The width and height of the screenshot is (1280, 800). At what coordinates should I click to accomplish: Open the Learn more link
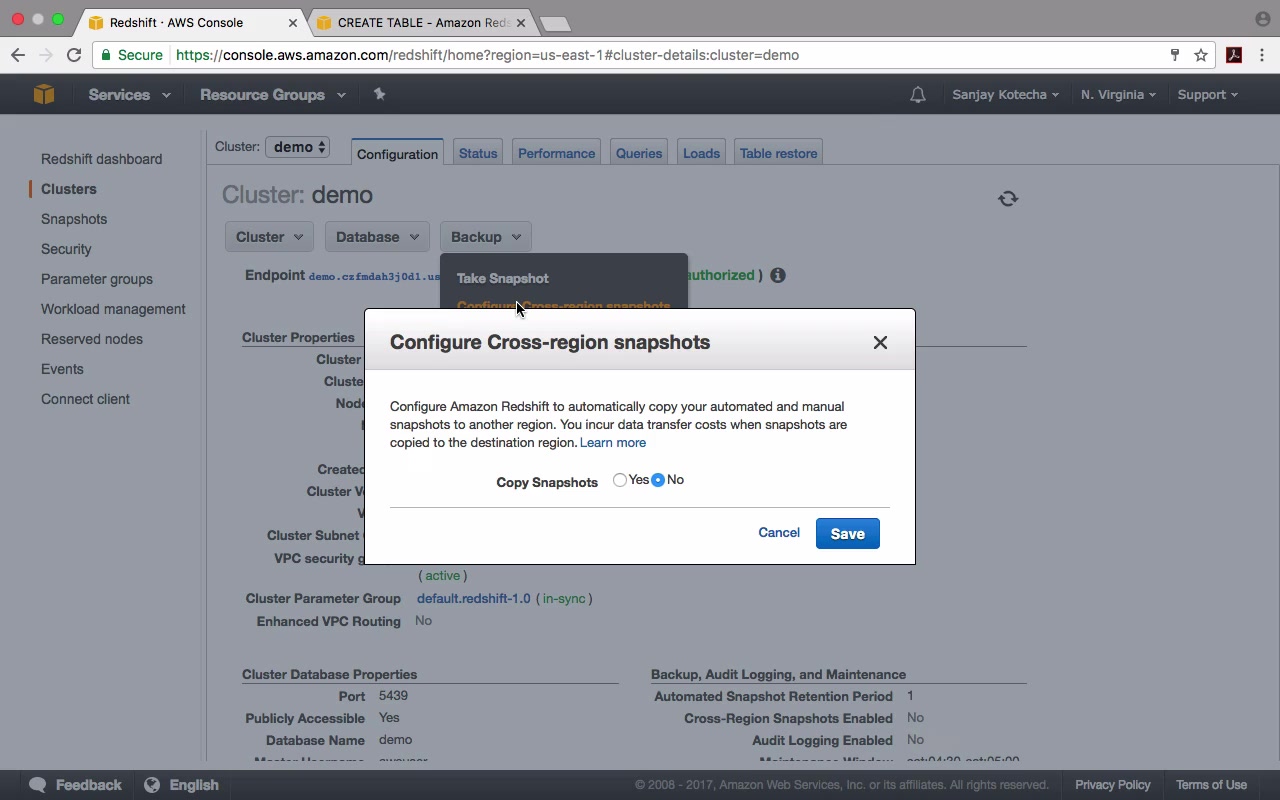point(613,442)
